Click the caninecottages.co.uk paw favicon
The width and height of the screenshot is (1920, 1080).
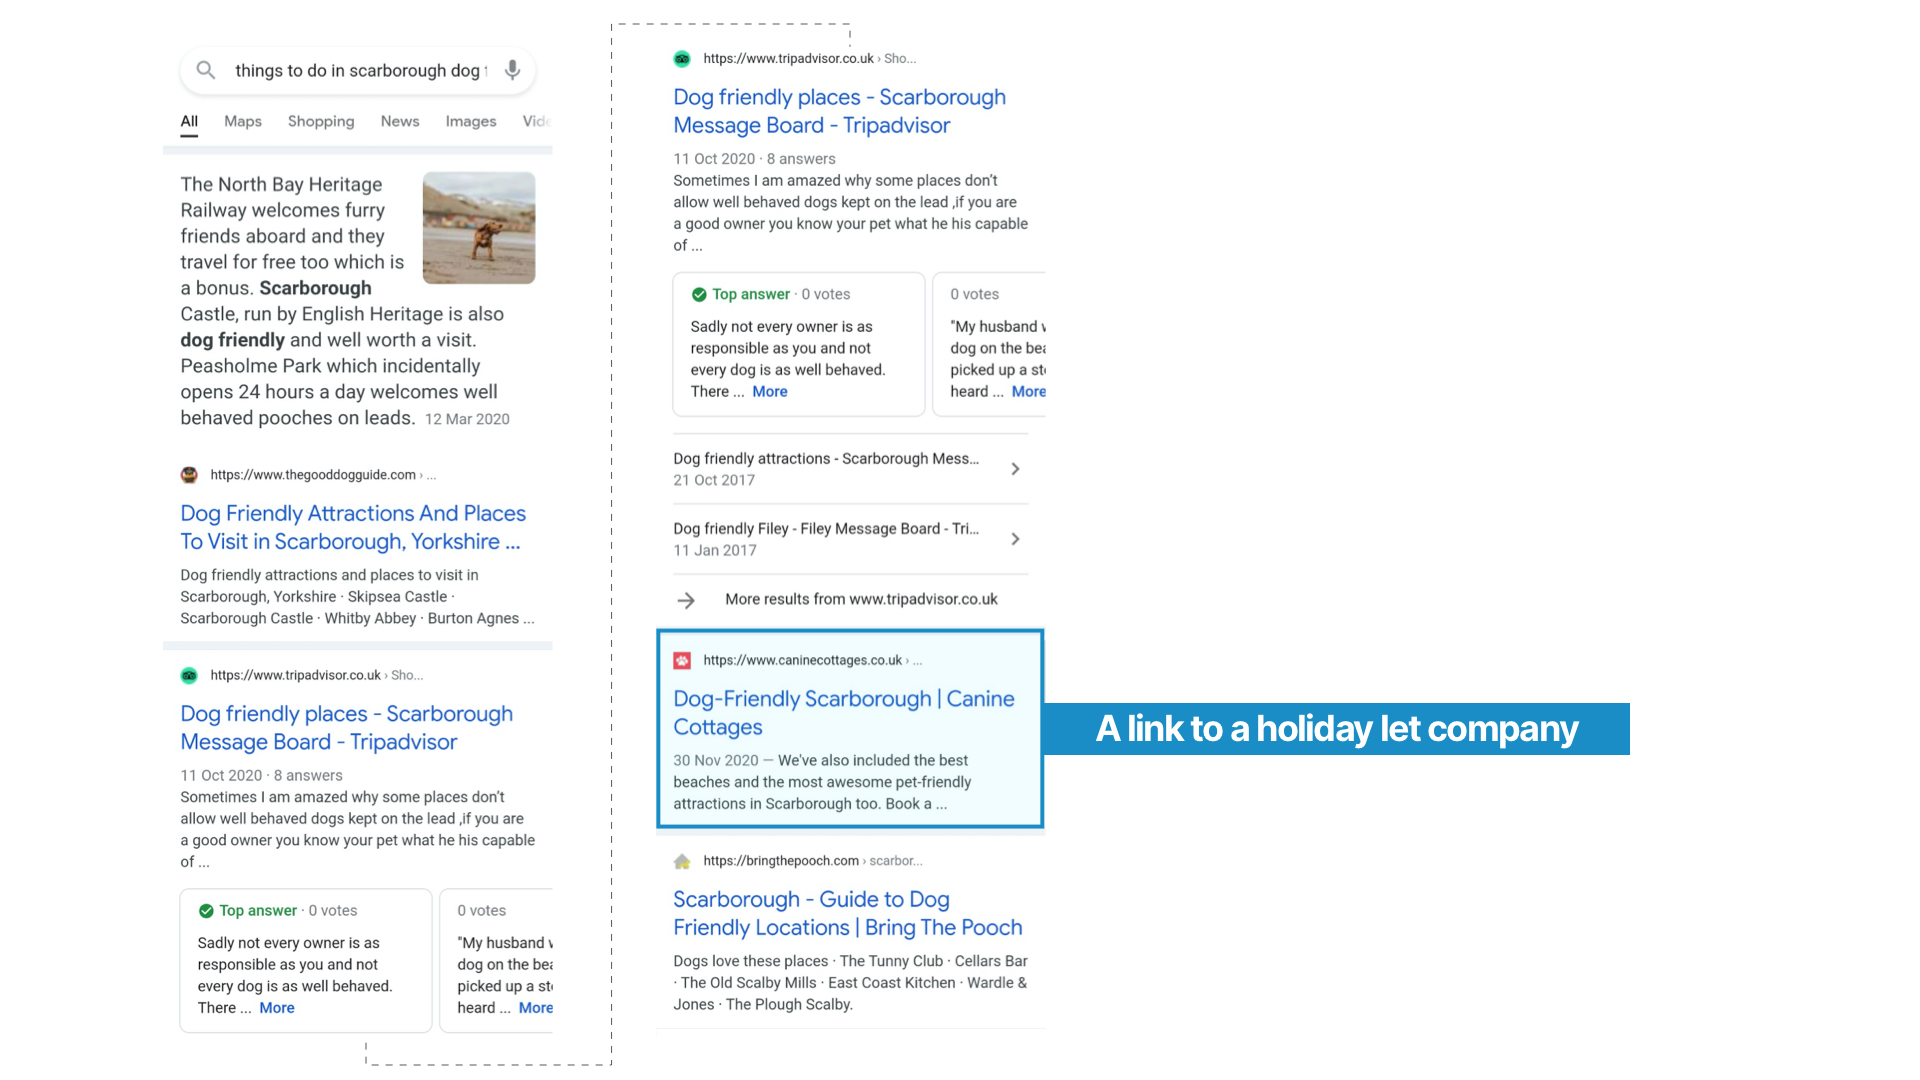coord(682,661)
